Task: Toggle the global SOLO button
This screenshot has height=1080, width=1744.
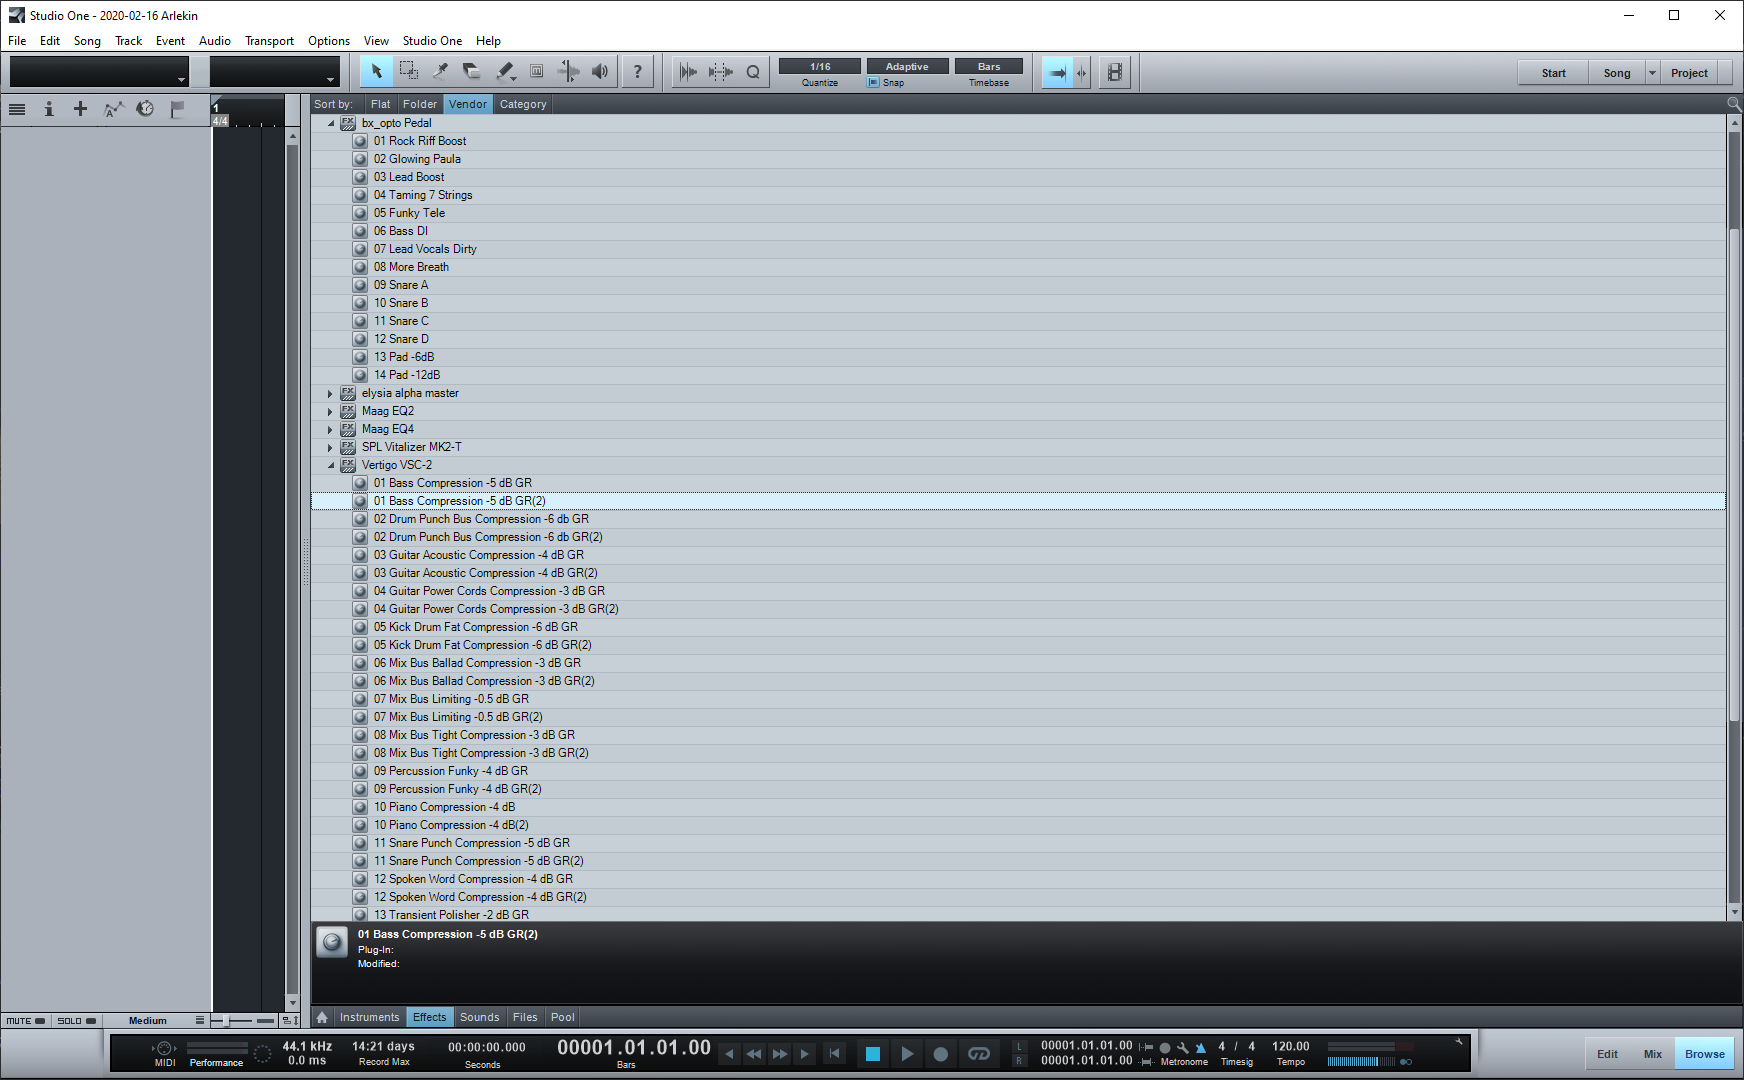Action: click(x=76, y=1021)
